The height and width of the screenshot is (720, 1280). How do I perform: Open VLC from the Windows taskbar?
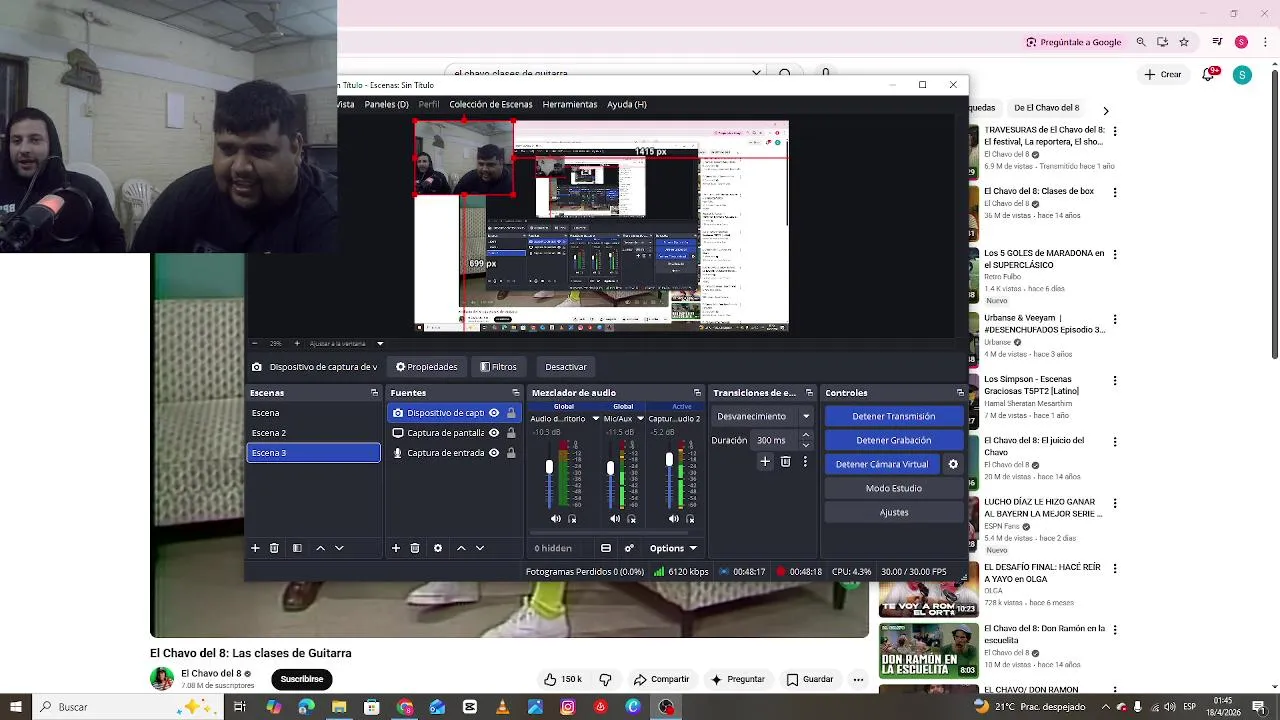tap(502, 707)
